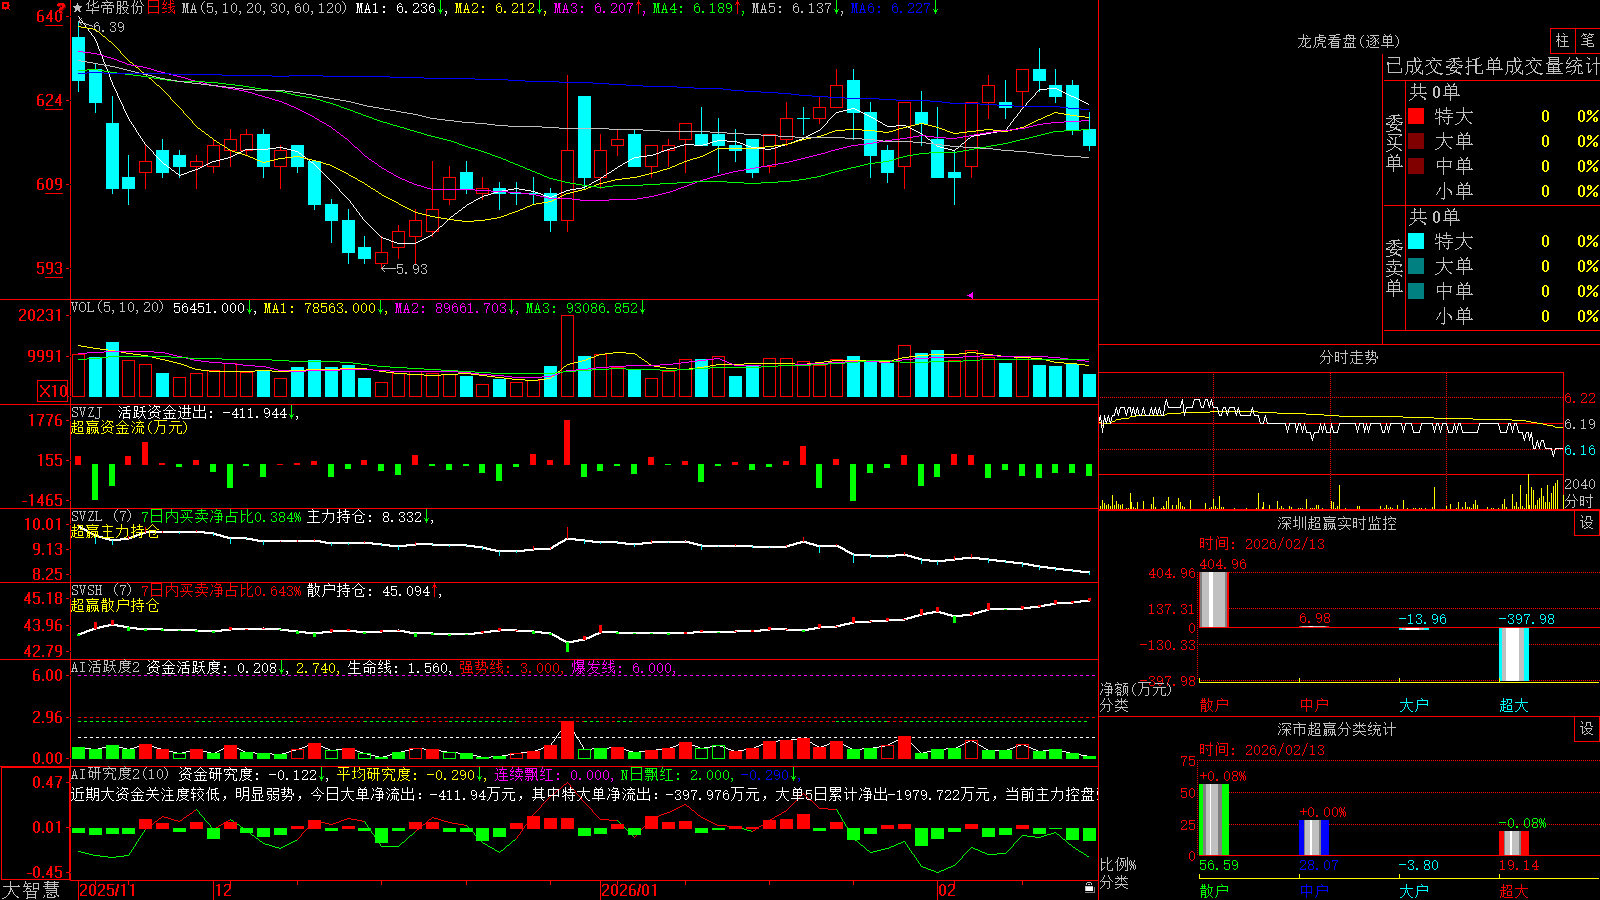Click the 超大 bar in 深市超赢分类统计
Screen dimensions: 1600x900
pos(1514,843)
